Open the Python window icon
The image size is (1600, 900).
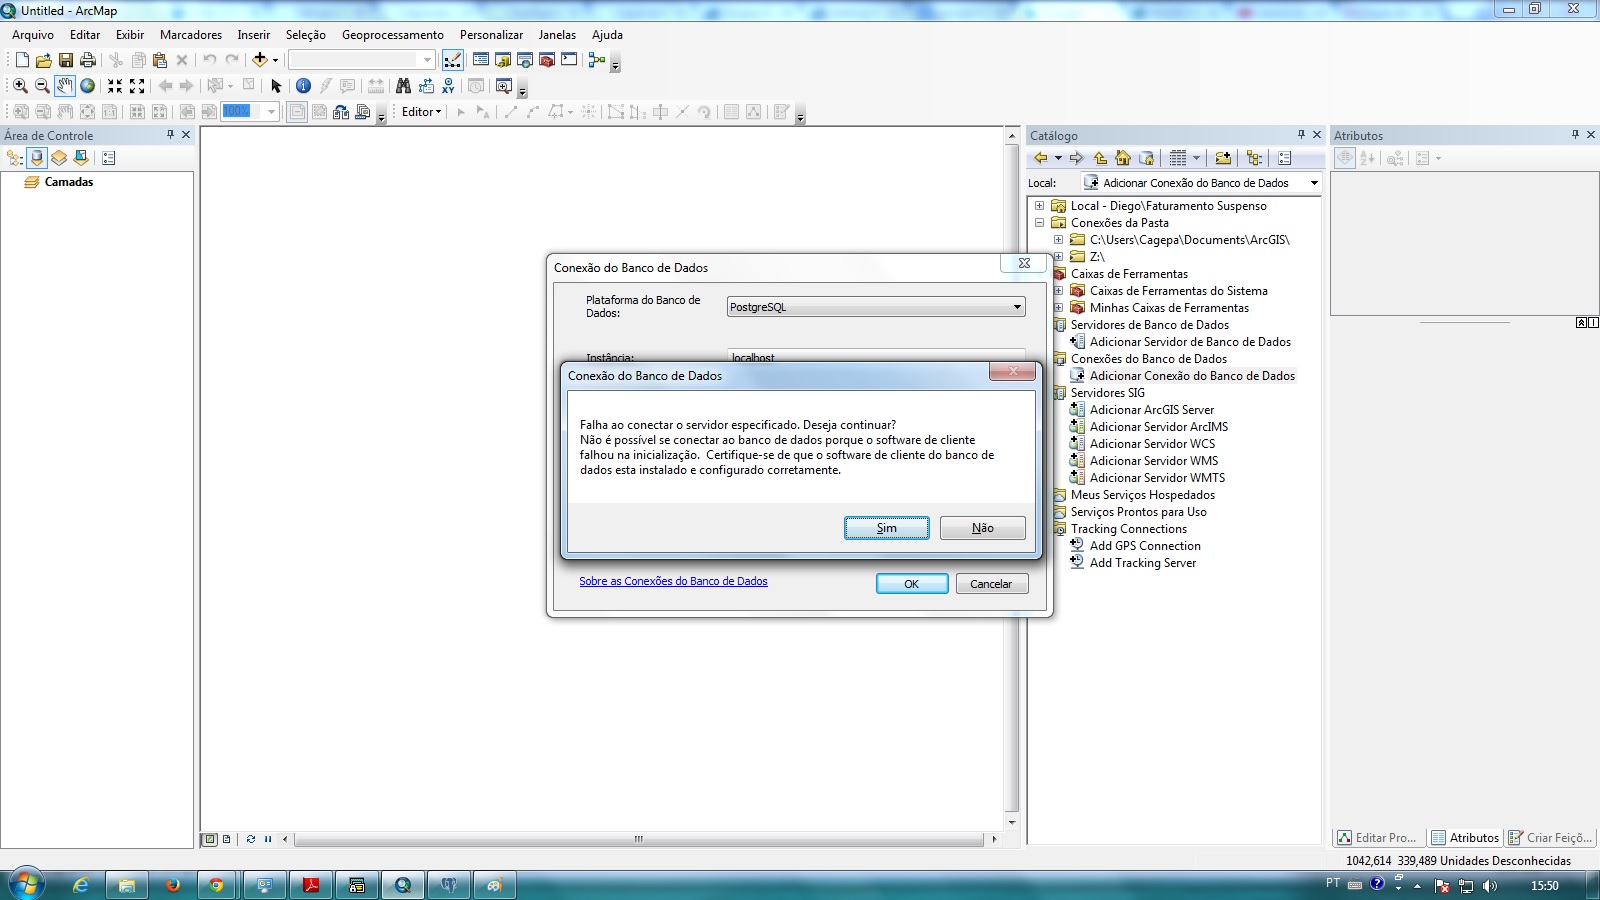[x=569, y=60]
